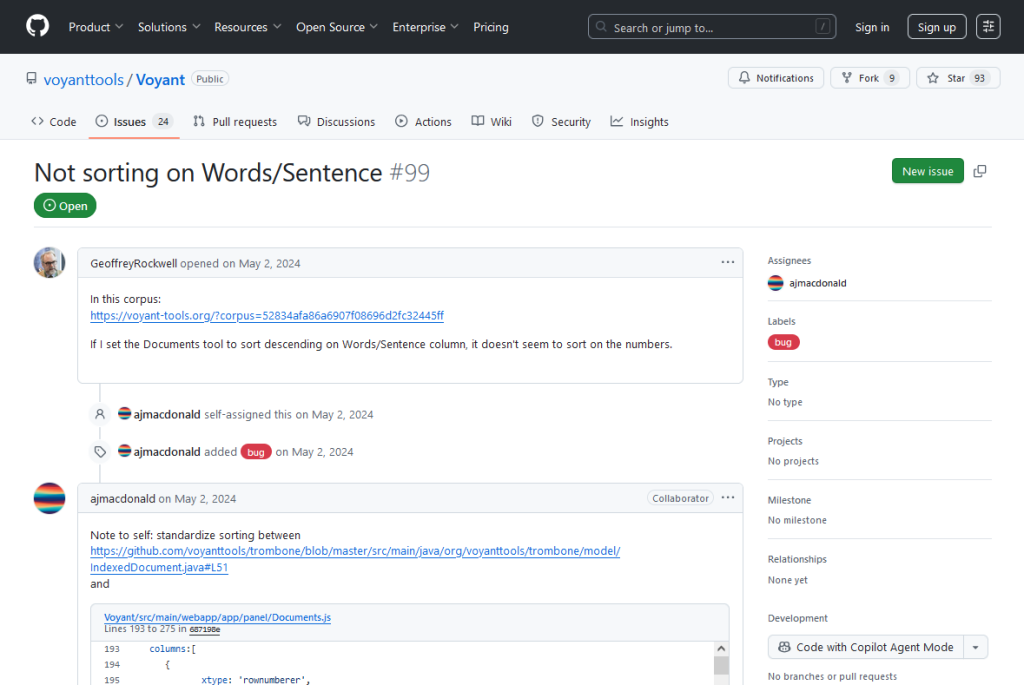Click GeoffreyRockwell author name
This screenshot has height=685, width=1024.
[133, 263]
